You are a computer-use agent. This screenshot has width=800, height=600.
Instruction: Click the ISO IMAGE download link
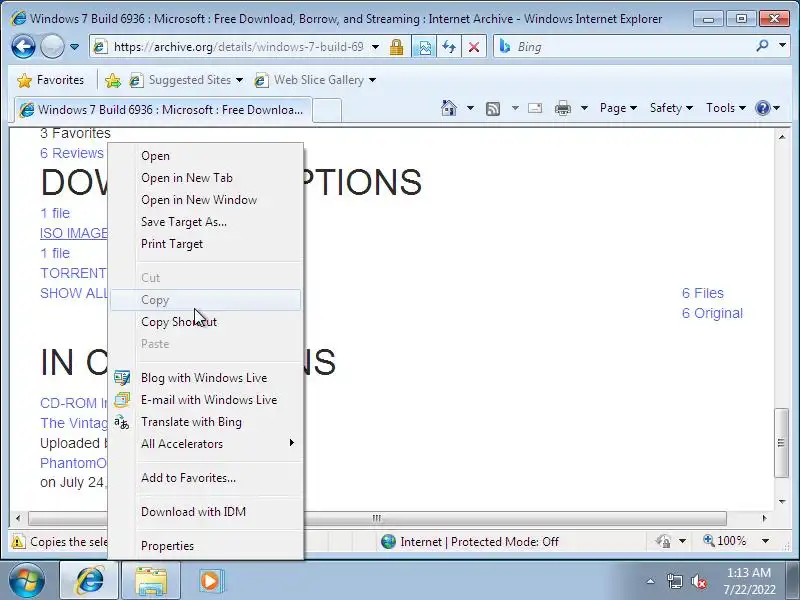[73, 233]
